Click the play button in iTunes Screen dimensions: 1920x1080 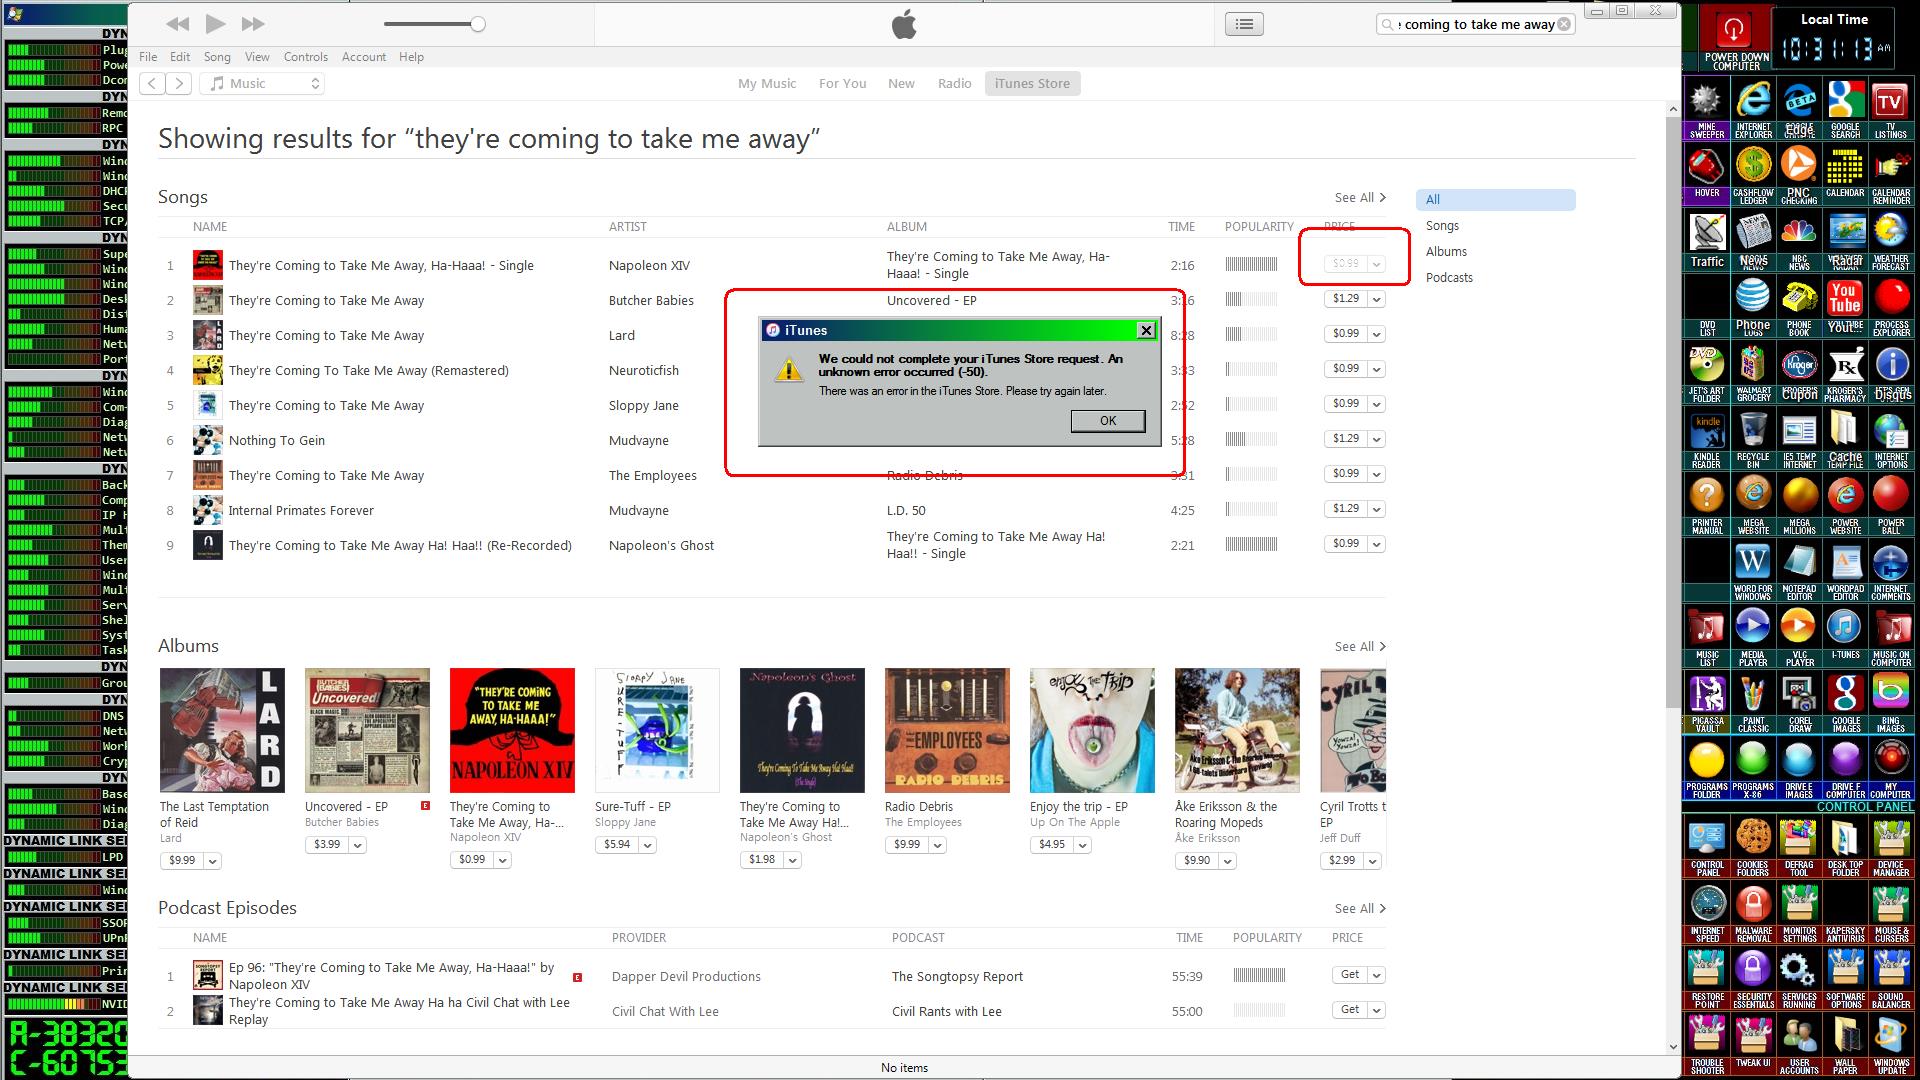click(215, 24)
